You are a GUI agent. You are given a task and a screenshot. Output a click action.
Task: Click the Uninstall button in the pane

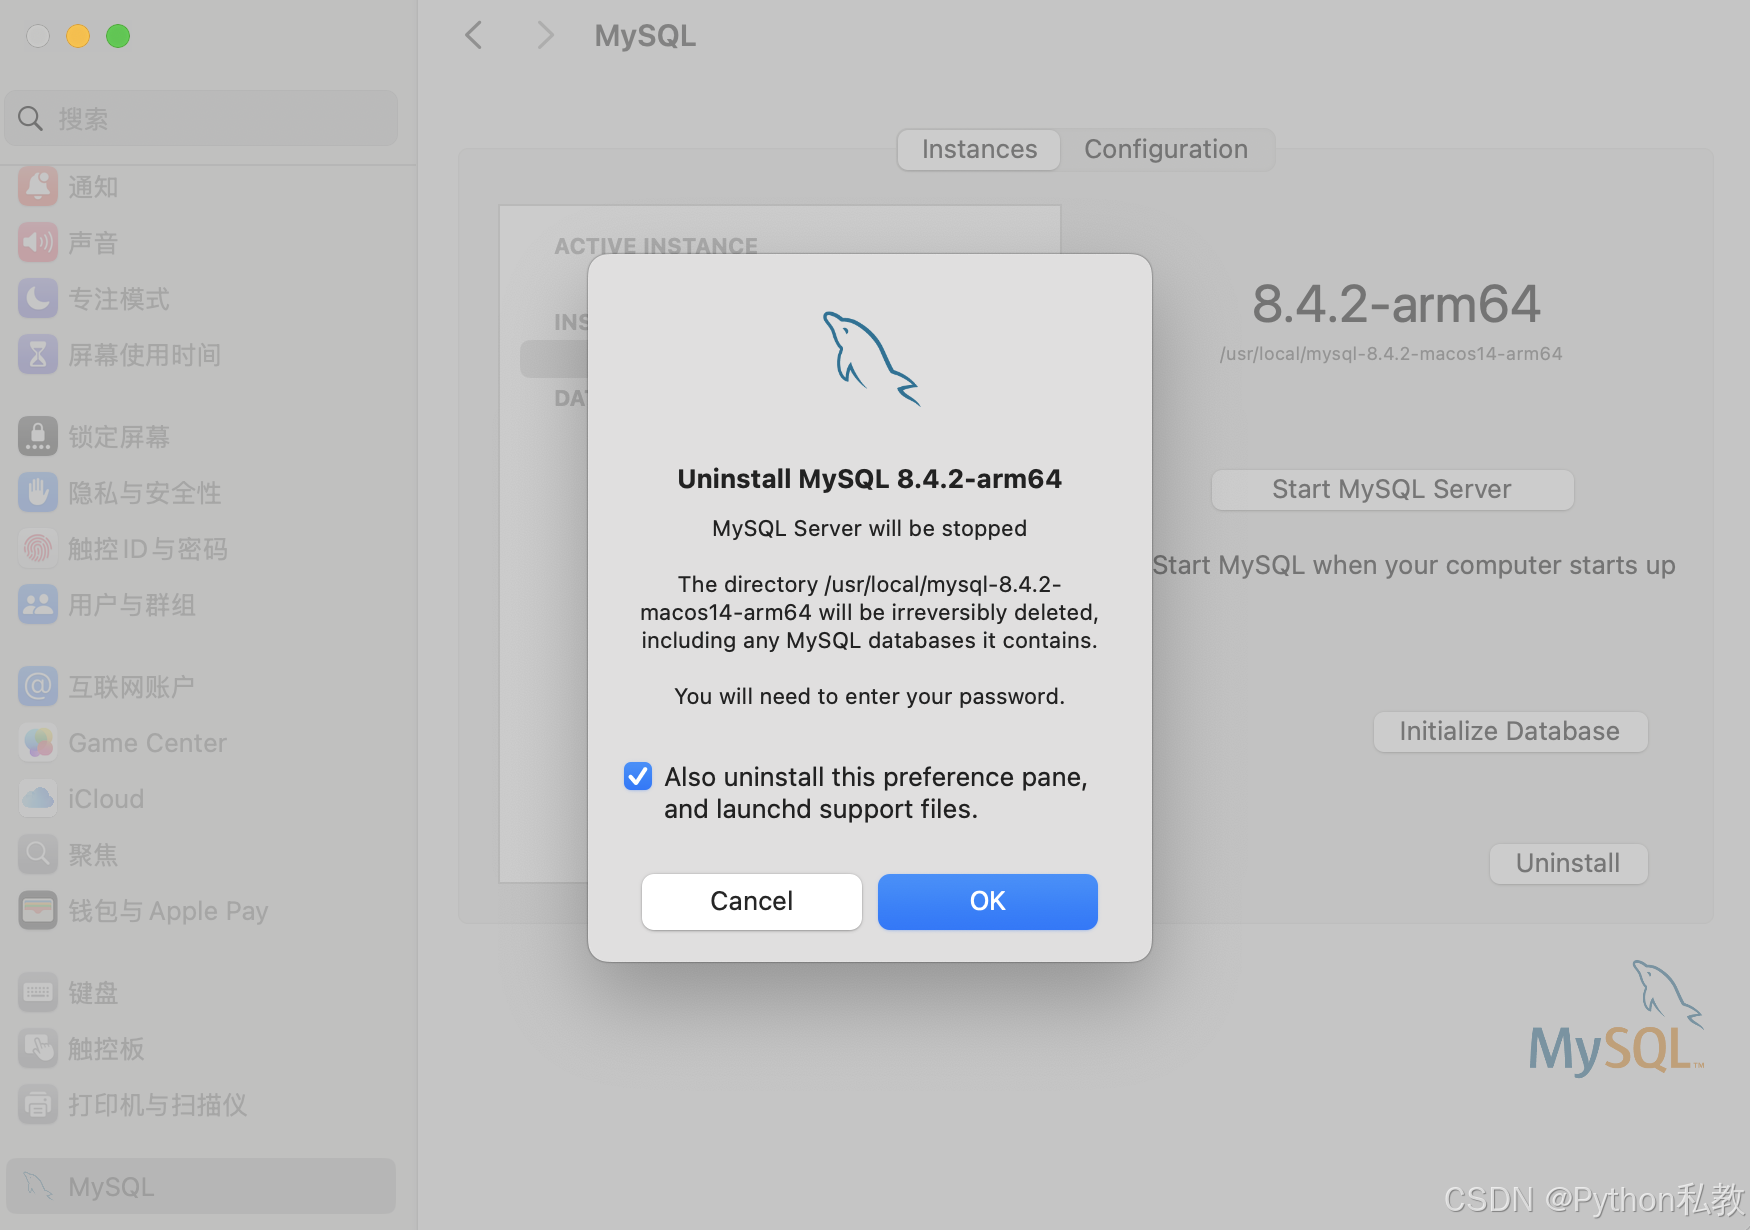(x=1568, y=864)
